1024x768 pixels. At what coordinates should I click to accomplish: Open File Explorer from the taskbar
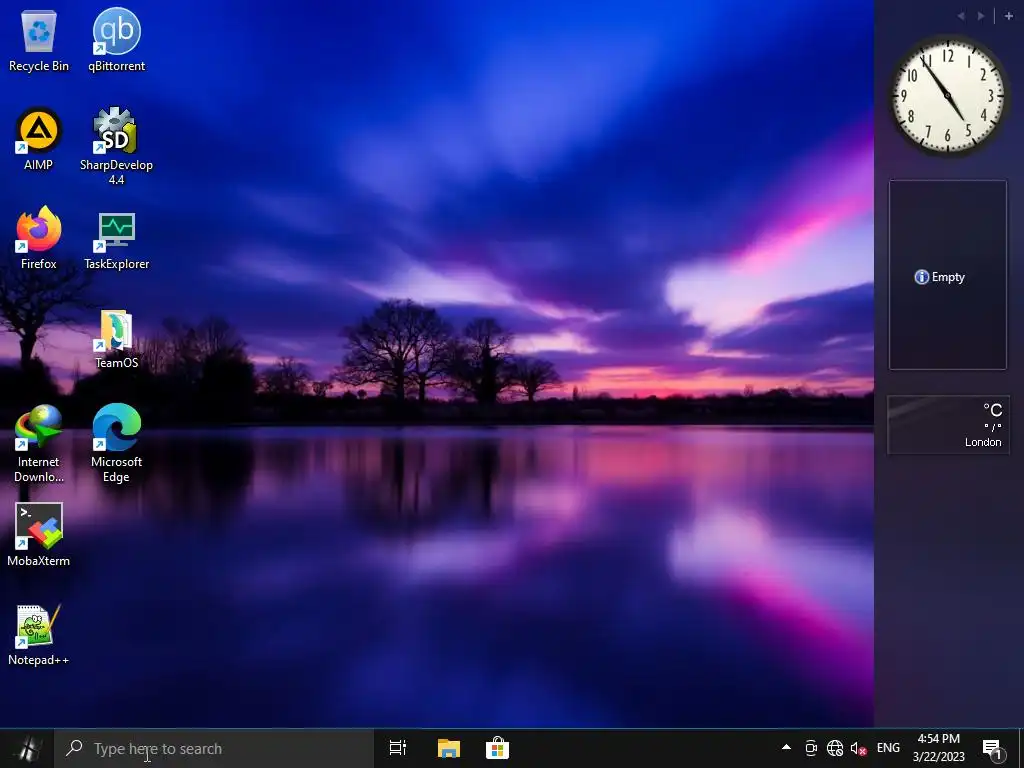pyautogui.click(x=449, y=748)
